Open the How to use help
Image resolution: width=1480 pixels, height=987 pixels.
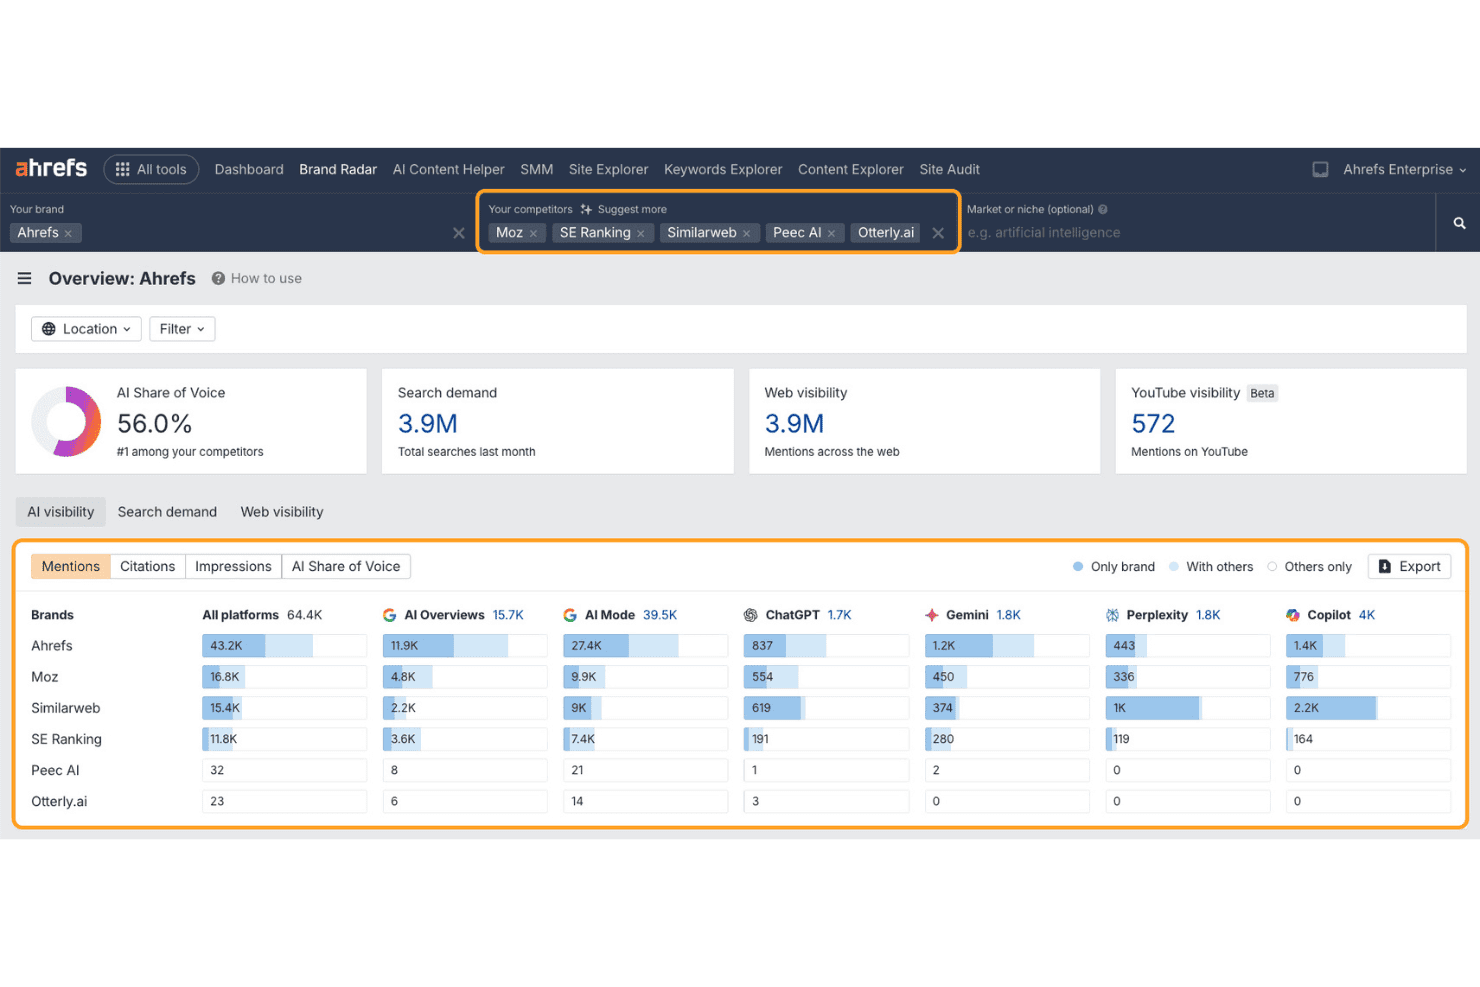point(257,278)
